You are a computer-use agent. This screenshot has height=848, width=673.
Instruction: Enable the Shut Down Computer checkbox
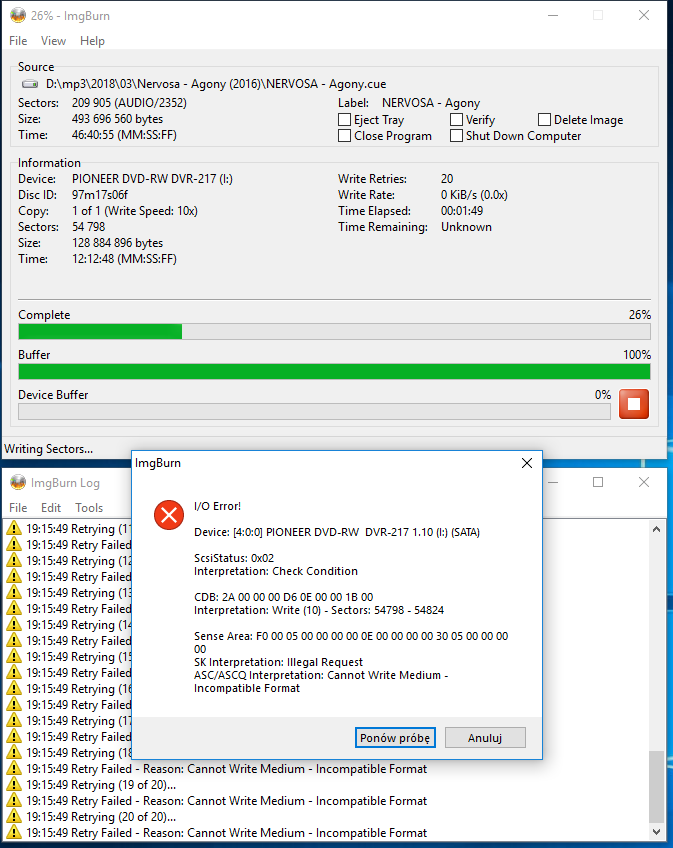click(457, 136)
